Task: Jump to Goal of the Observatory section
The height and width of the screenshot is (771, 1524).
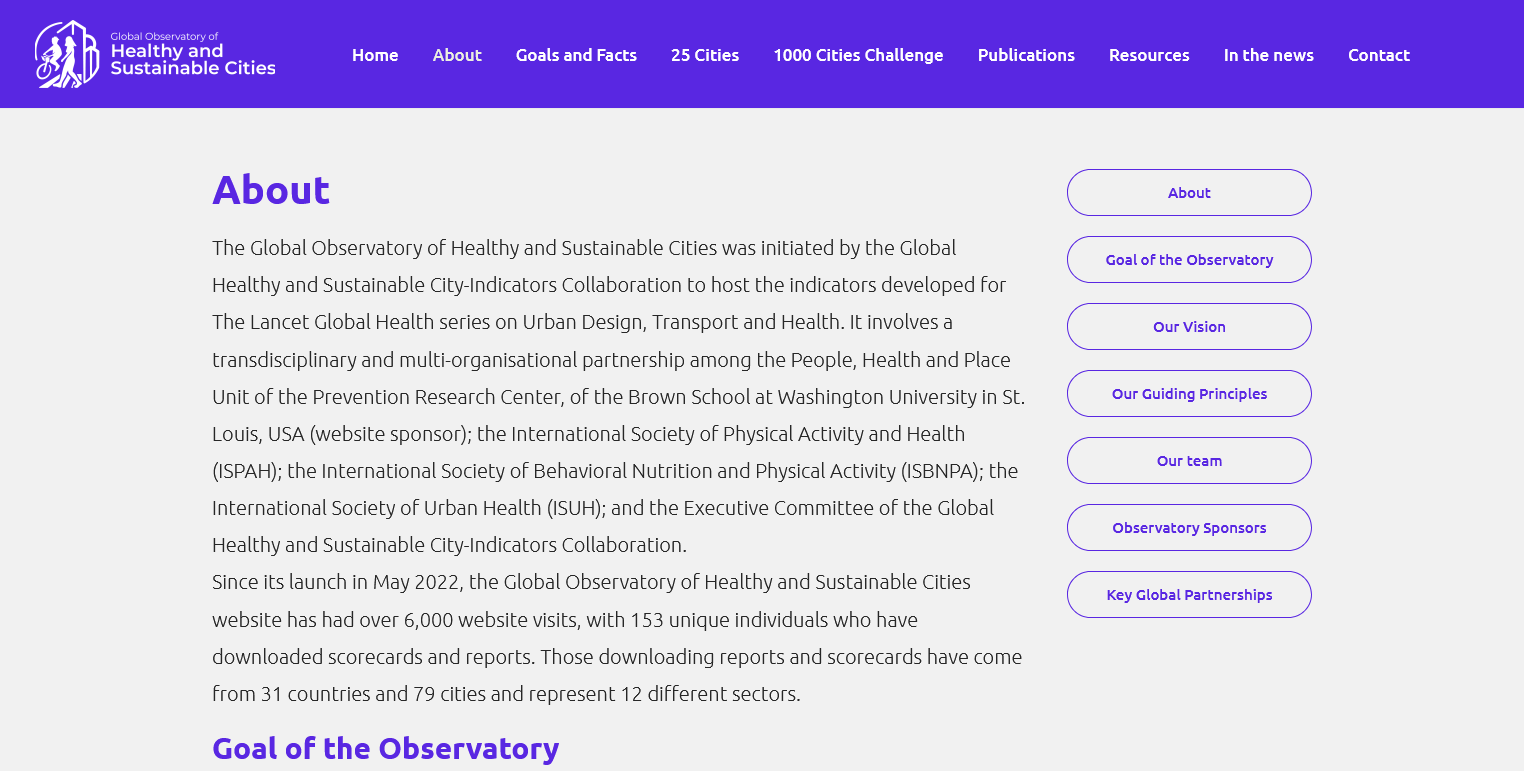Action: pos(1189,260)
